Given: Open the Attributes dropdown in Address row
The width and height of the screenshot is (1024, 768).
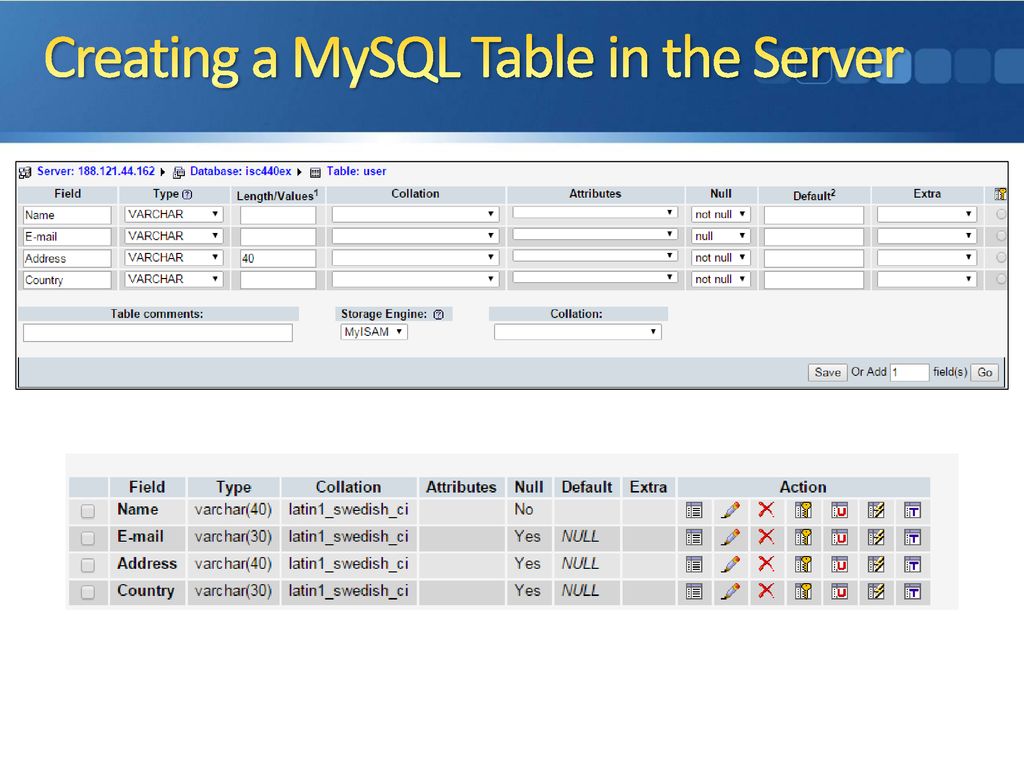Looking at the screenshot, I should pyautogui.click(x=595, y=256).
